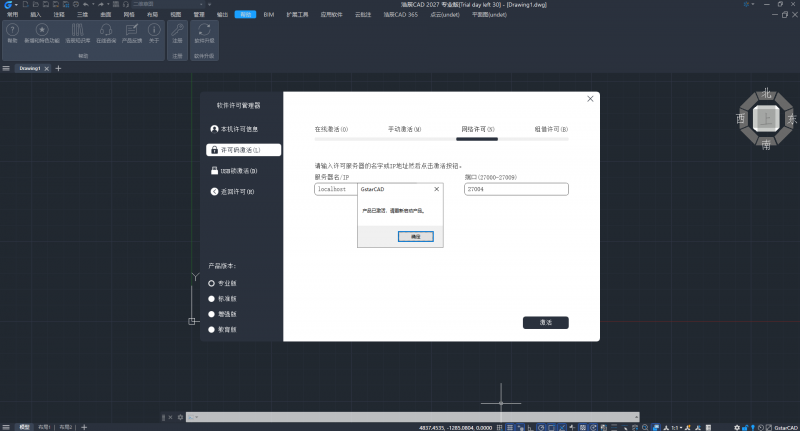The height and width of the screenshot is (431, 800).
Task: Click 上 top face of view cube
Action: click(766, 119)
